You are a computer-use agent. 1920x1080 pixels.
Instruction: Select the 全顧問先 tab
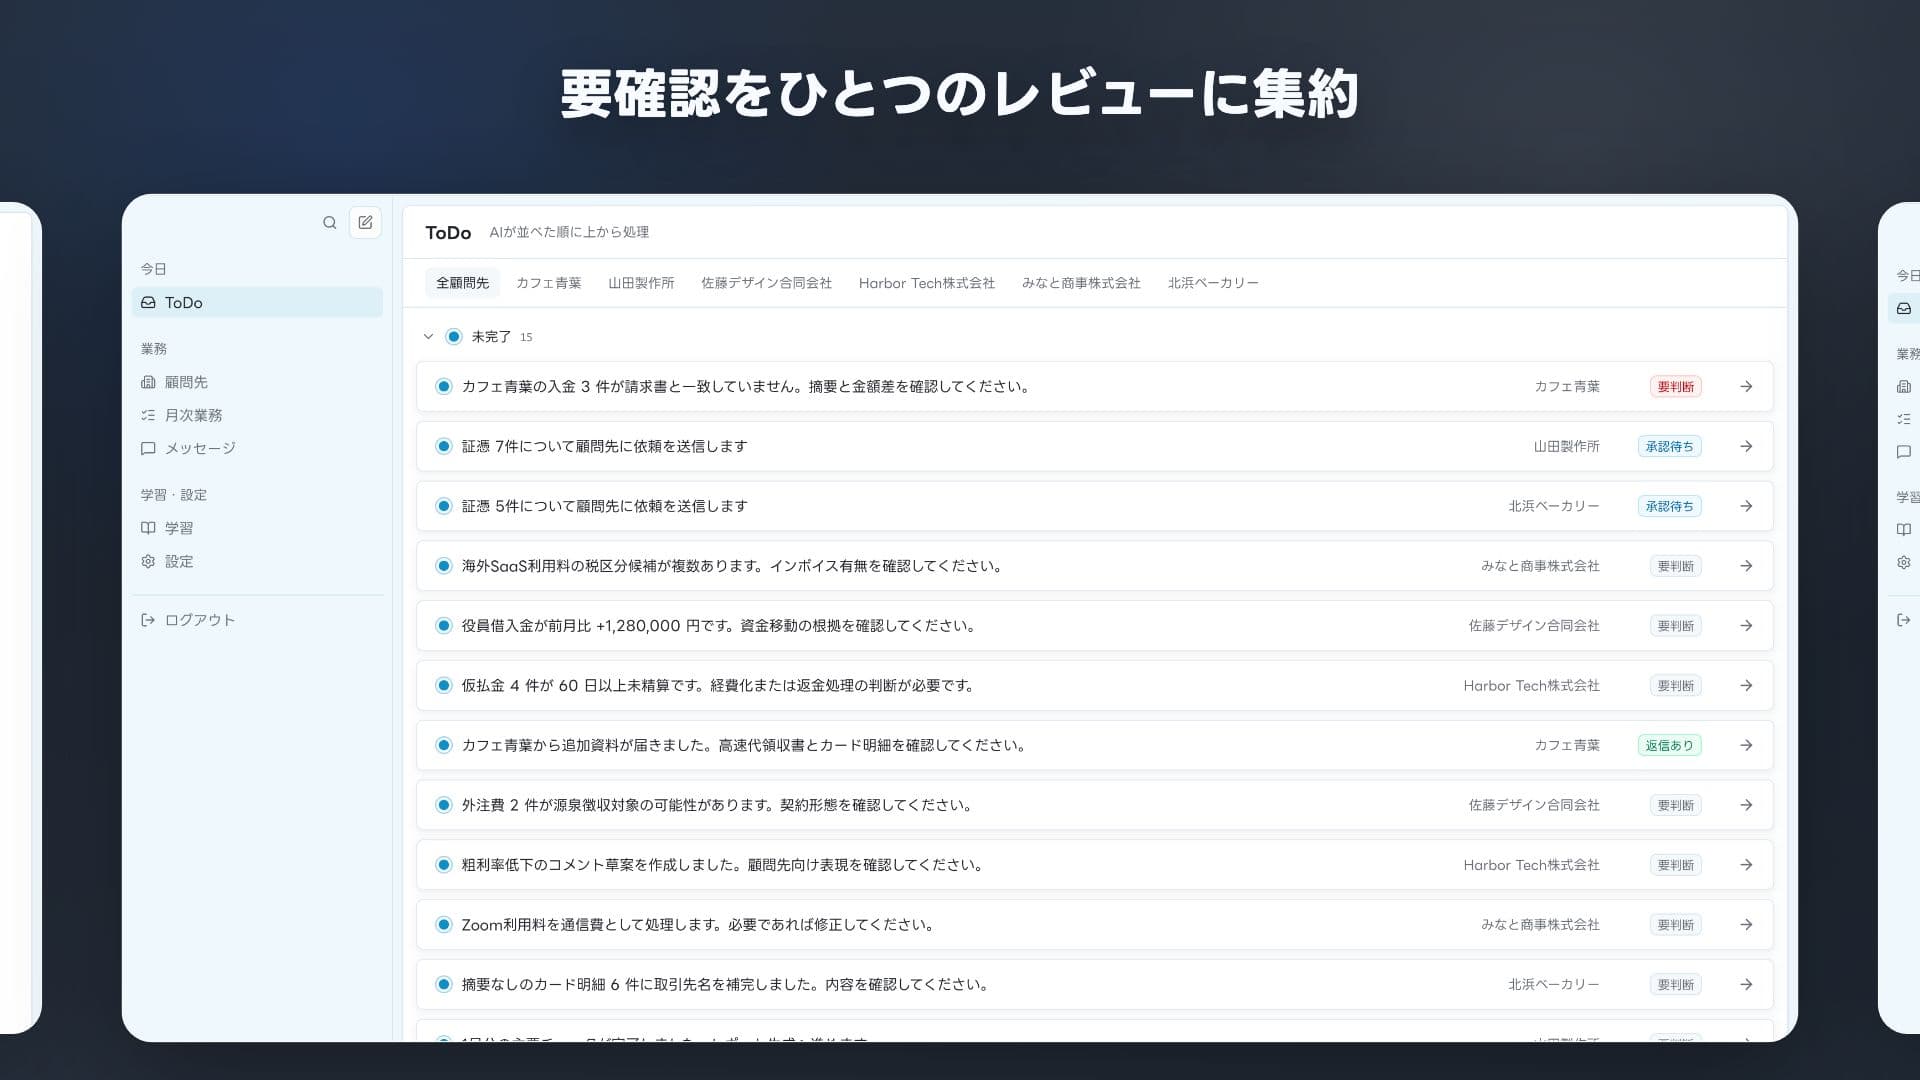pyautogui.click(x=462, y=283)
